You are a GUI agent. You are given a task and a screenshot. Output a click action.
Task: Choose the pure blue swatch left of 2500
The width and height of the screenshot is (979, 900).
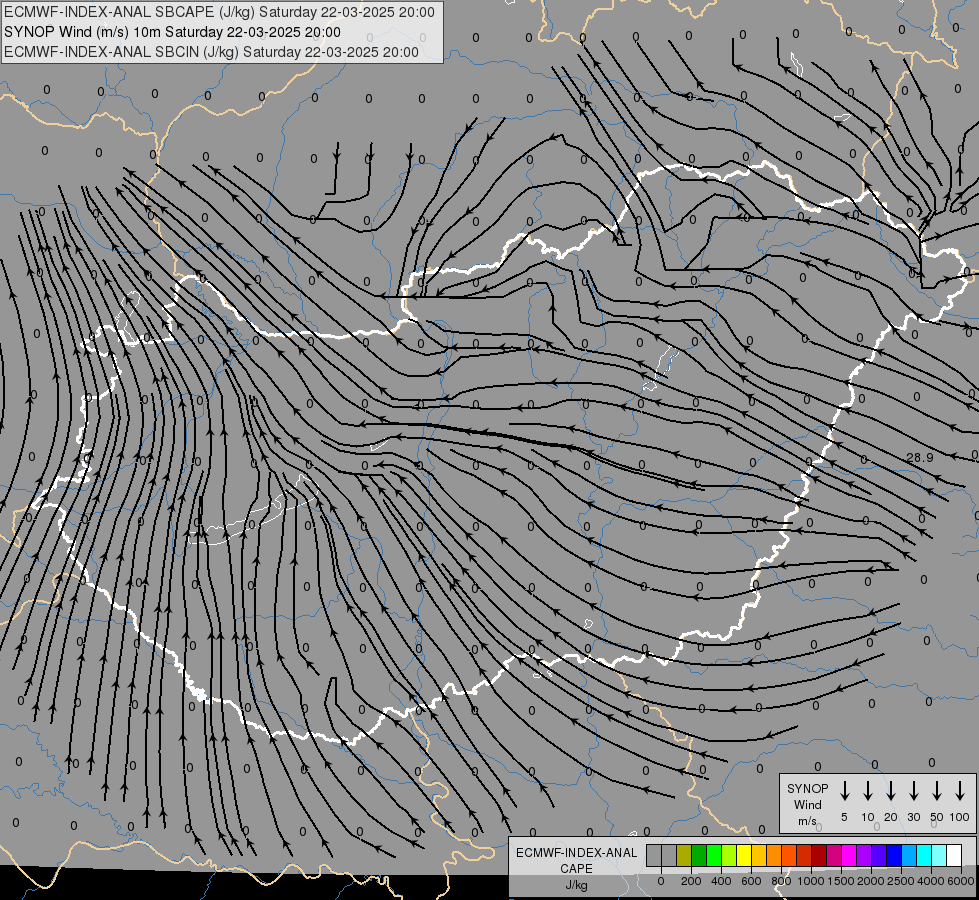point(893,855)
